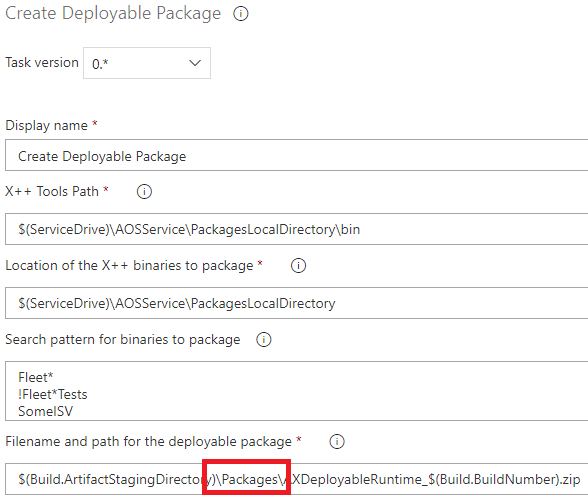588x497 pixels.
Task: Click the Filename and path for deployable package label
Action: pyautogui.click(x=148, y=441)
